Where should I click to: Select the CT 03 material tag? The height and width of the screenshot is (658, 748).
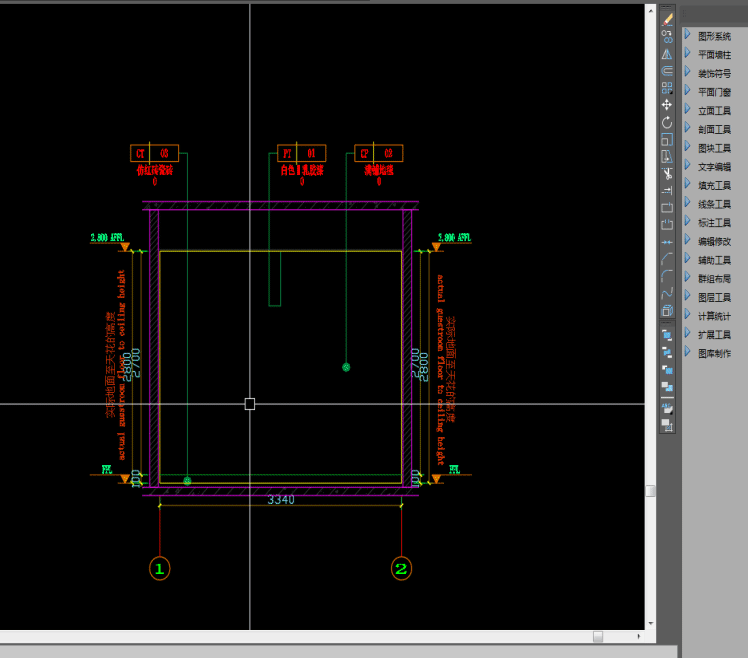pos(155,153)
